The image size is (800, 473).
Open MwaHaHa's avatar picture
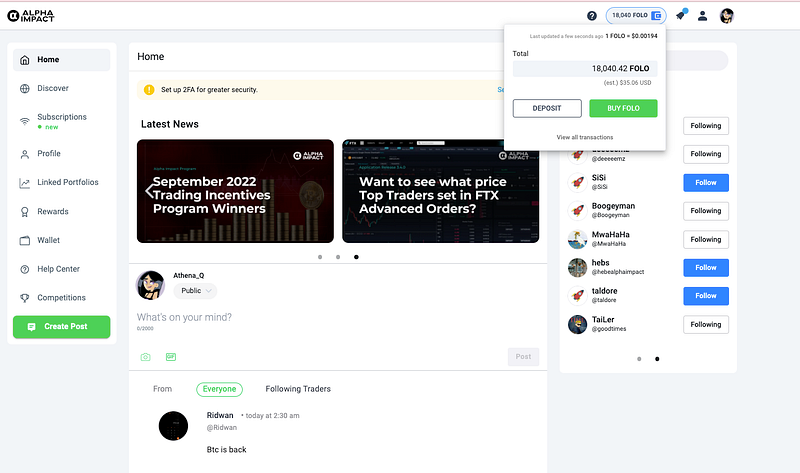tap(578, 239)
